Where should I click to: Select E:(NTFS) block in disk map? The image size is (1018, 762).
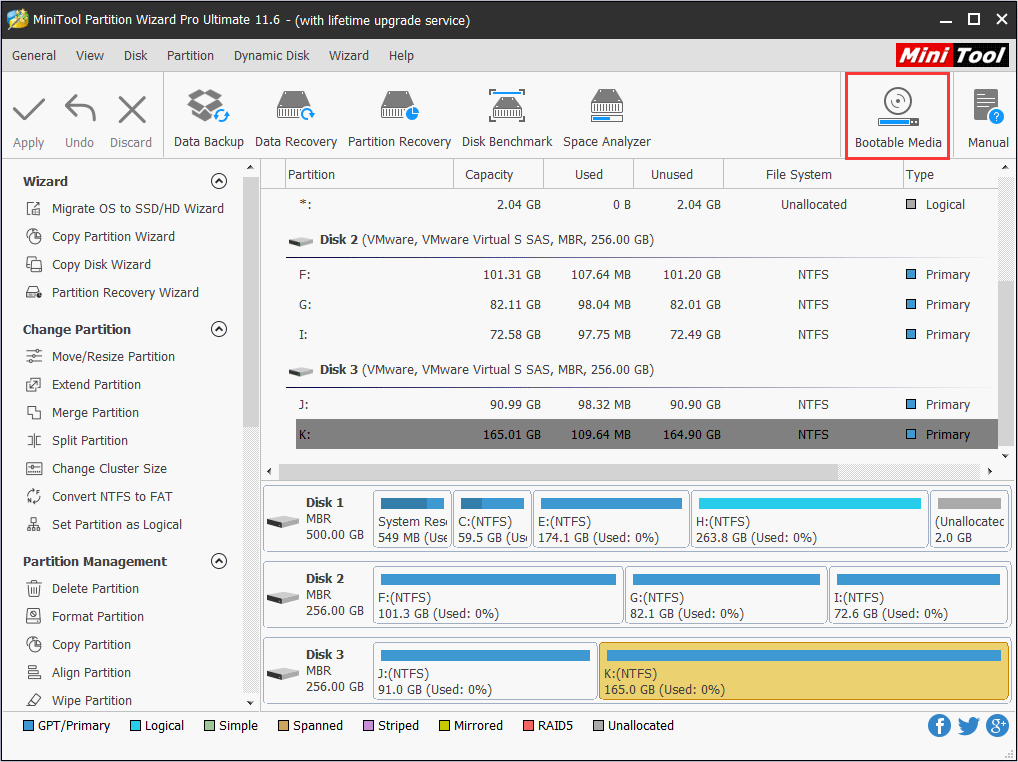tap(611, 519)
